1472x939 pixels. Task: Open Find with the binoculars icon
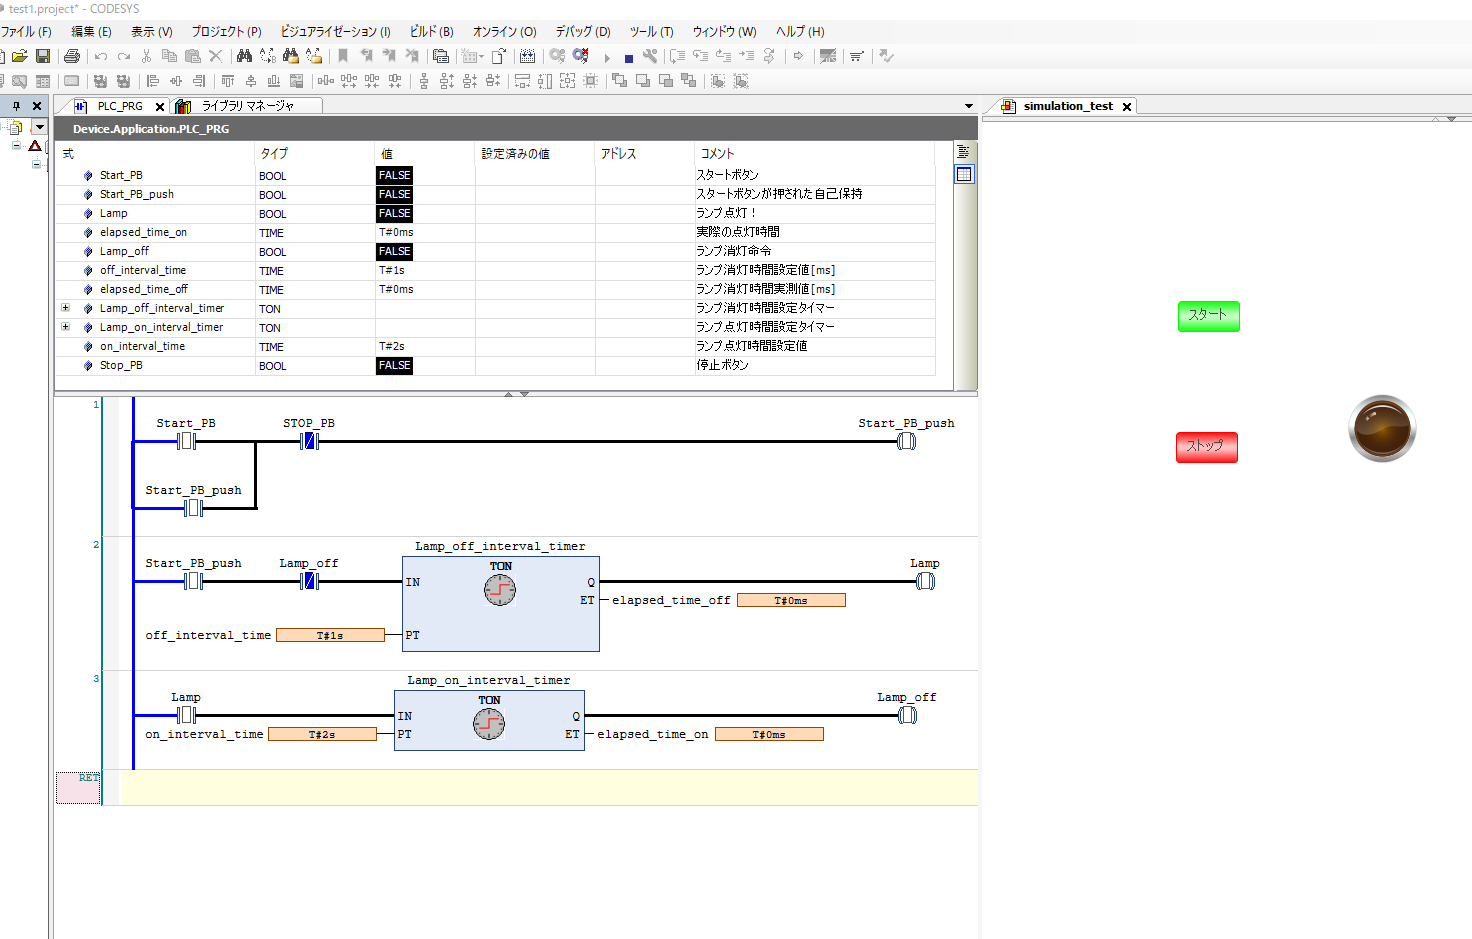pos(244,57)
